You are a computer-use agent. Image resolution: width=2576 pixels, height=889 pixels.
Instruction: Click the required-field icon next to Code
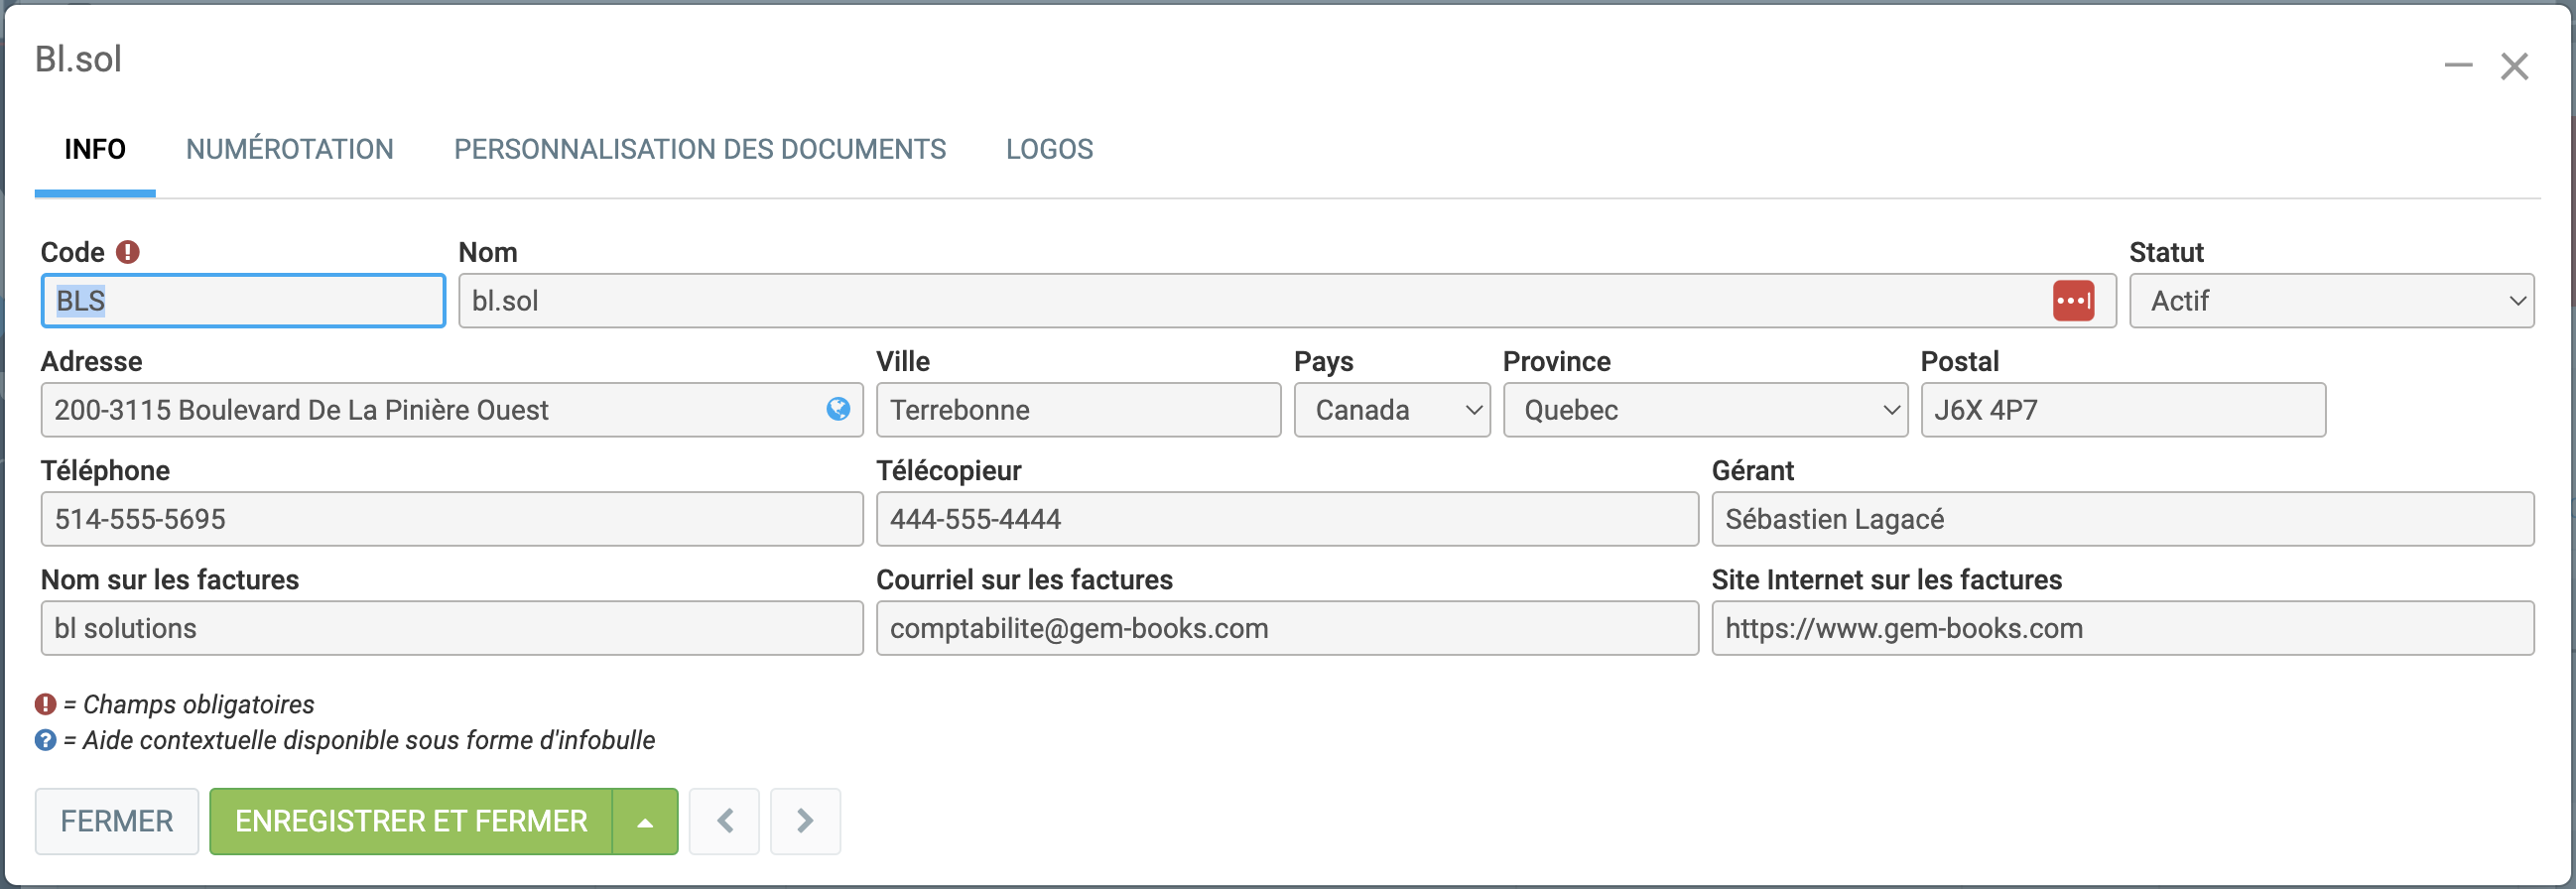128,252
